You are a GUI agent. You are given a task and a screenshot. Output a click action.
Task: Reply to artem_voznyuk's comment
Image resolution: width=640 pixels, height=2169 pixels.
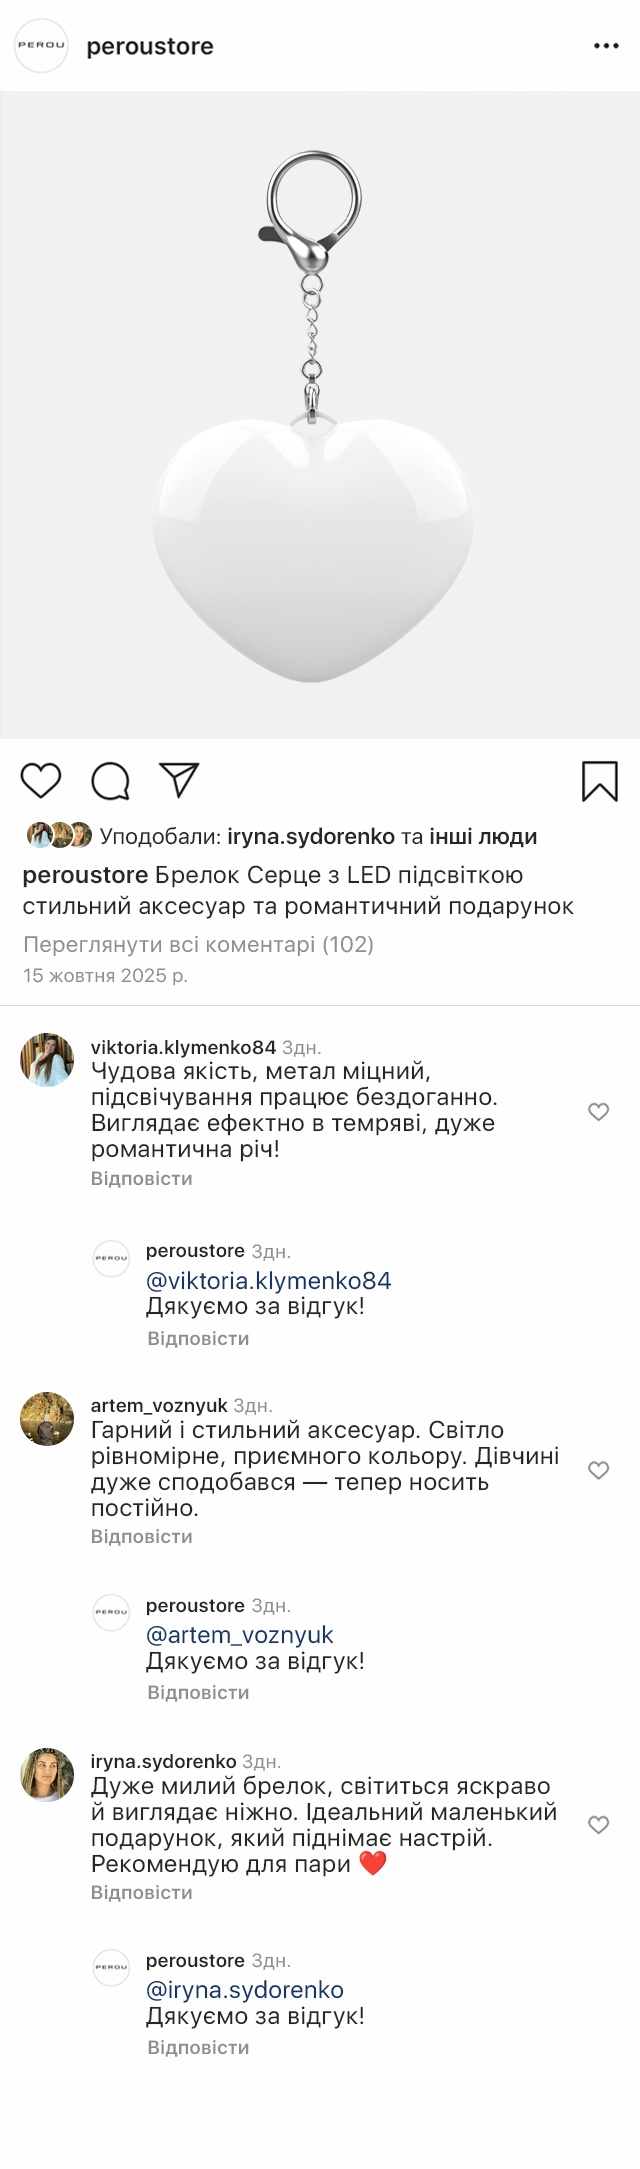(141, 1537)
